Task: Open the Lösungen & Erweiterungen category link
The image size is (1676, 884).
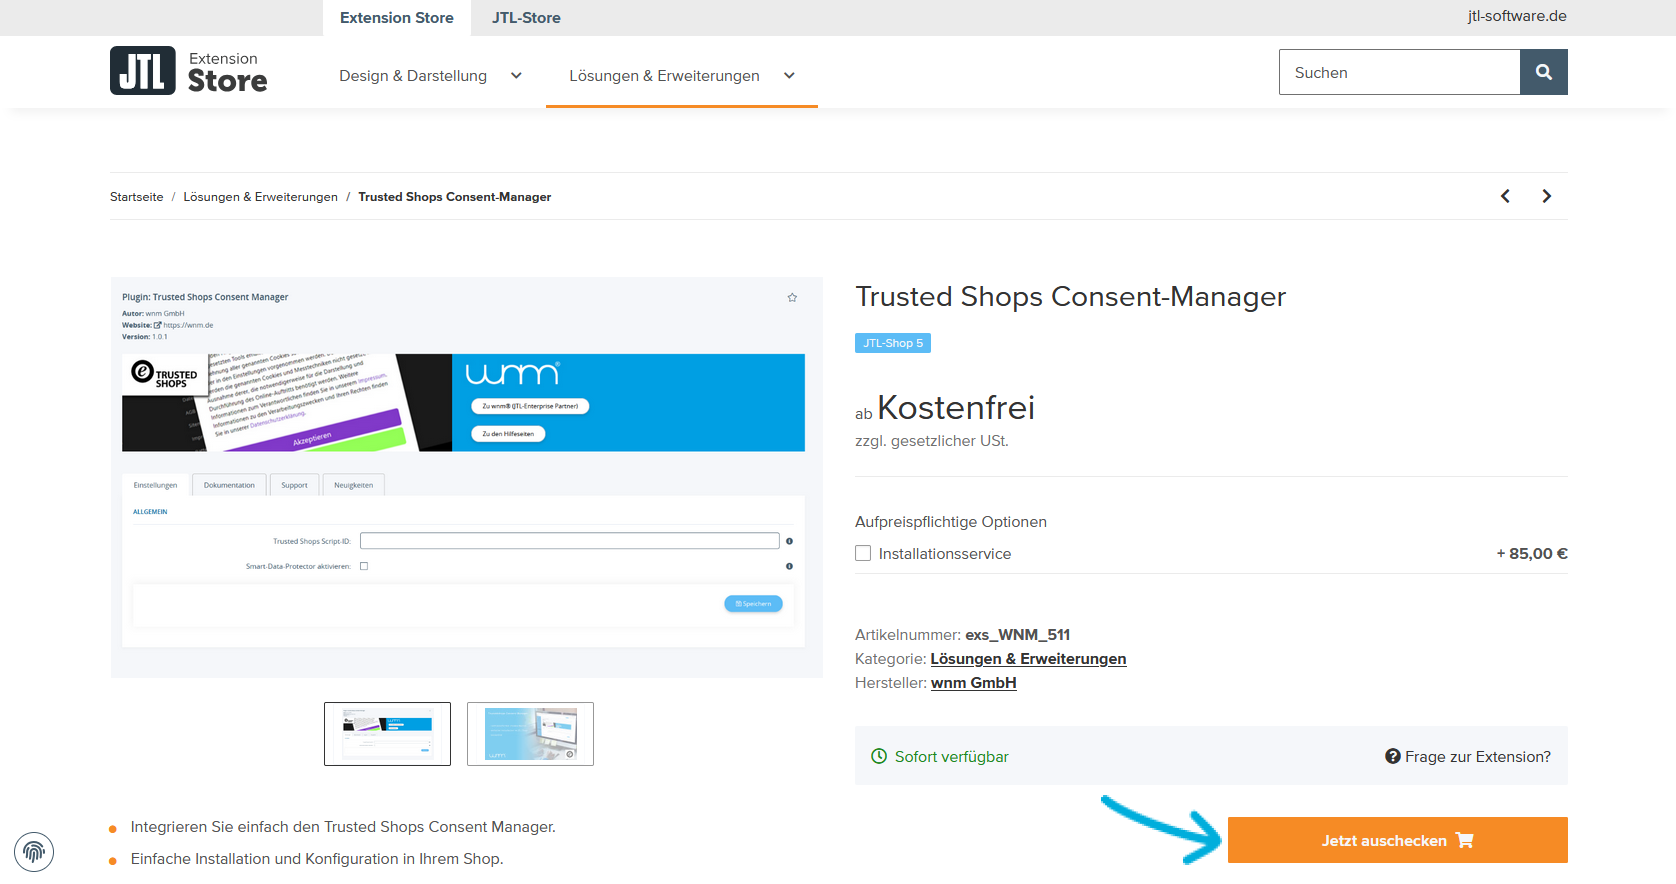Action: (1028, 659)
